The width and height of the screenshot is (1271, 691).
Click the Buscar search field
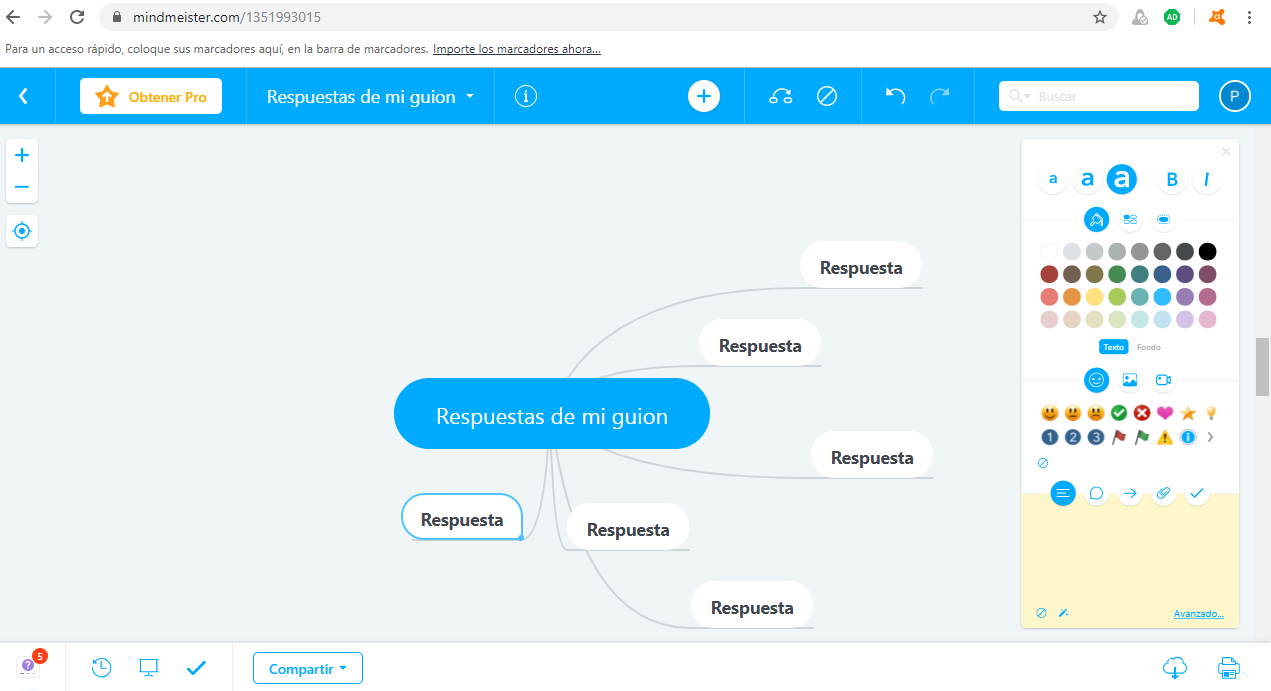point(1099,96)
